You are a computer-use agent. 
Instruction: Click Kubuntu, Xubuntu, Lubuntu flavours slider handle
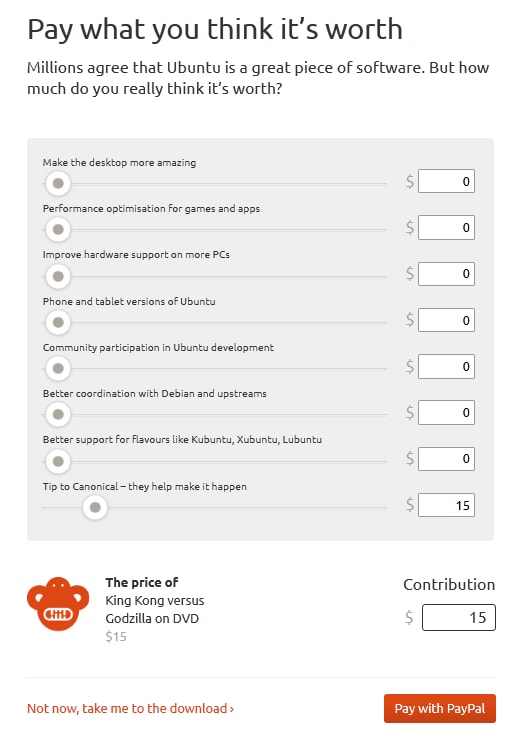tap(58, 461)
